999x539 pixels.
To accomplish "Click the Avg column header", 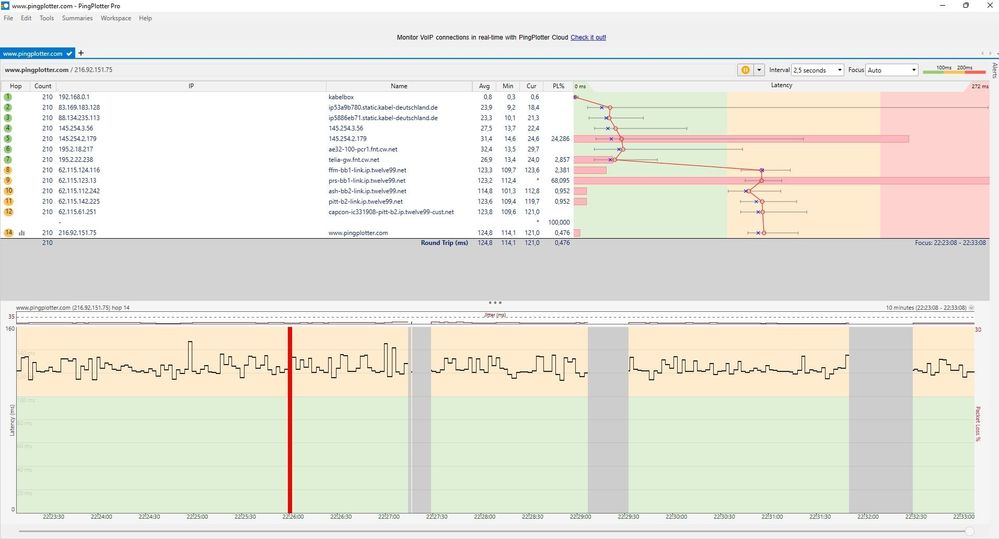I will point(484,86).
